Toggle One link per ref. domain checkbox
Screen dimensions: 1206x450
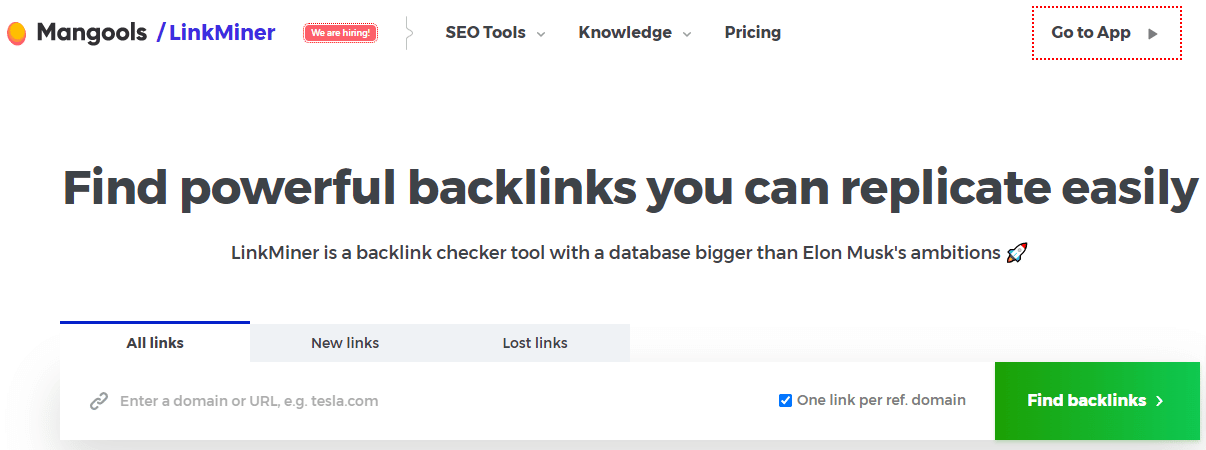[x=785, y=401]
